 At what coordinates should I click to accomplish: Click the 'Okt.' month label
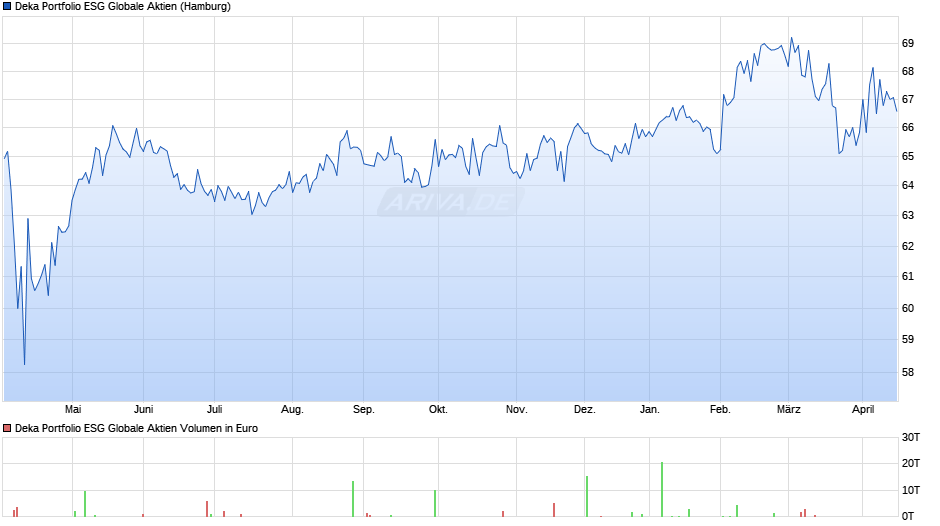pyautogui.click(x=438, y=409)
